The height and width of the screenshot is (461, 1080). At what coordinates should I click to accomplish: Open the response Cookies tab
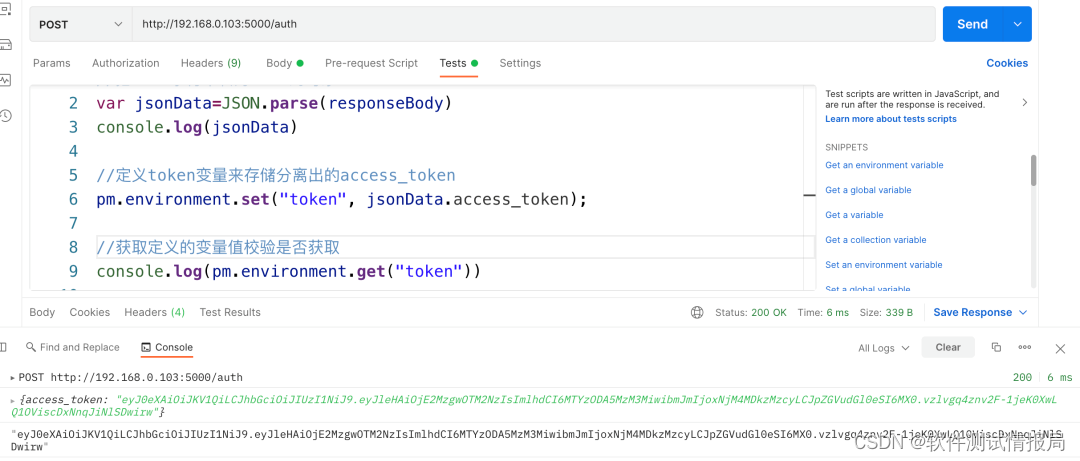(90, 312)
